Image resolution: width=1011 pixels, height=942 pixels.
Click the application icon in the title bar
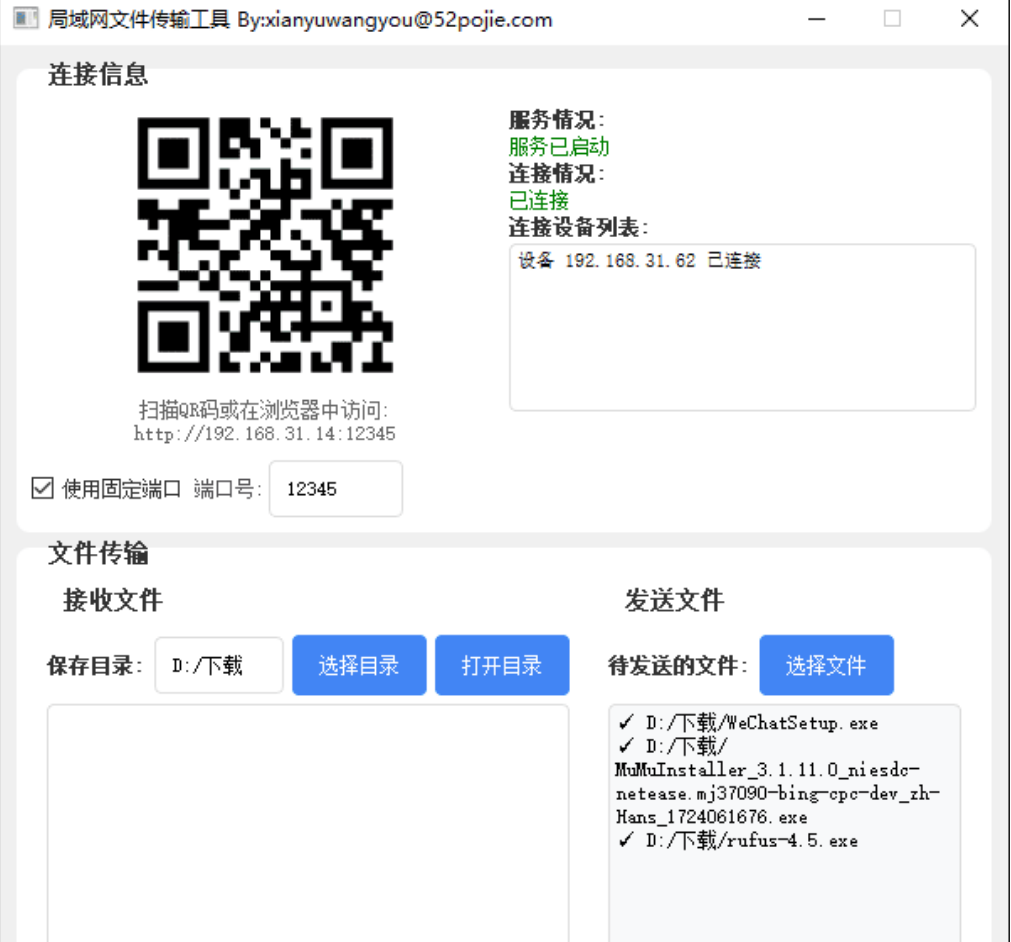click(25, 19)
